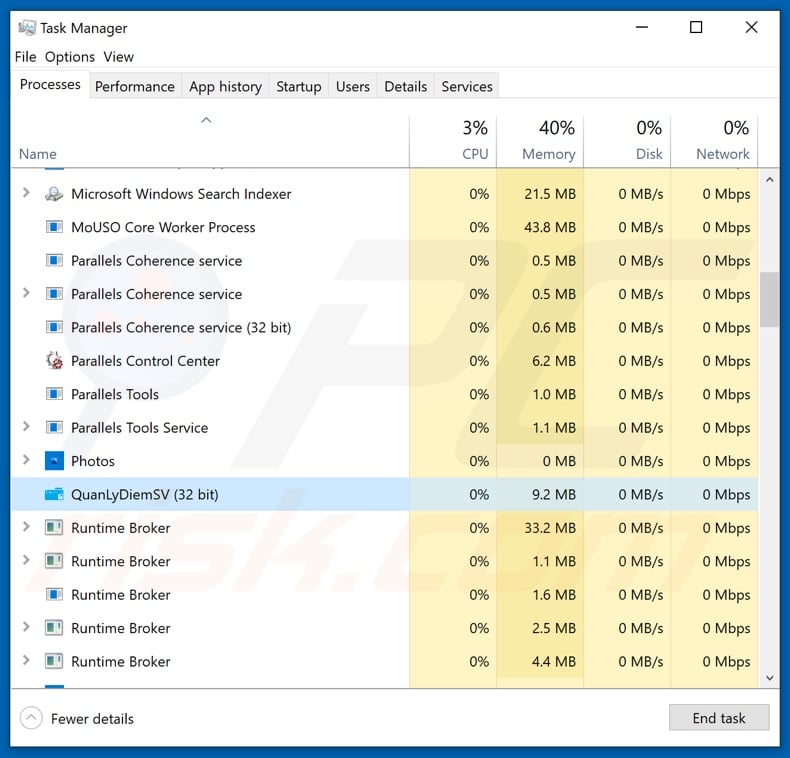This screenshot has width=790, height=758.
Task: Maximize the Task Manager window
Action: tap(696, 27)
